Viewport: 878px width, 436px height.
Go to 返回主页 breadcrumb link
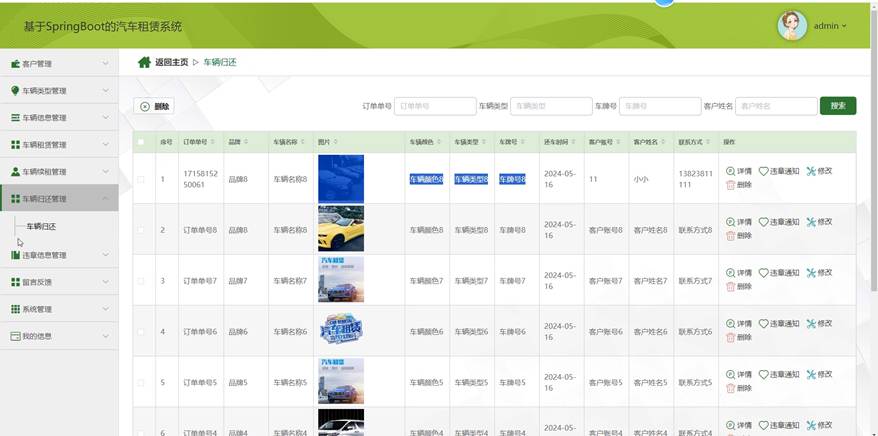pos(171,62)
